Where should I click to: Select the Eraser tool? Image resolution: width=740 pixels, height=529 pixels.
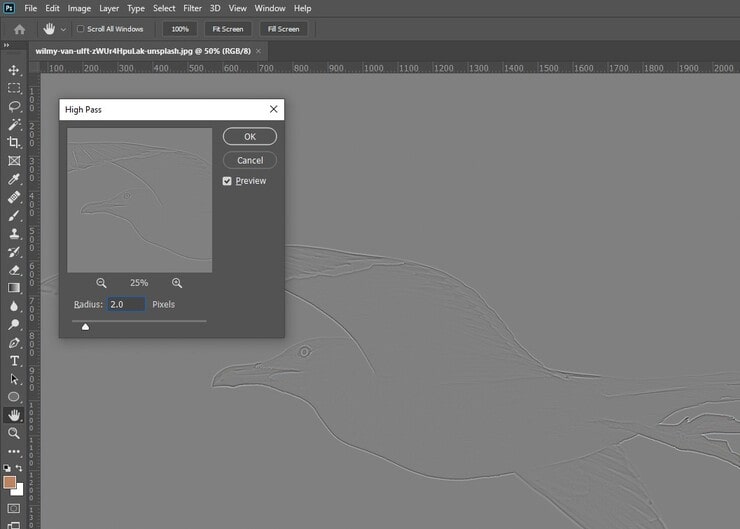pos(14,270)
